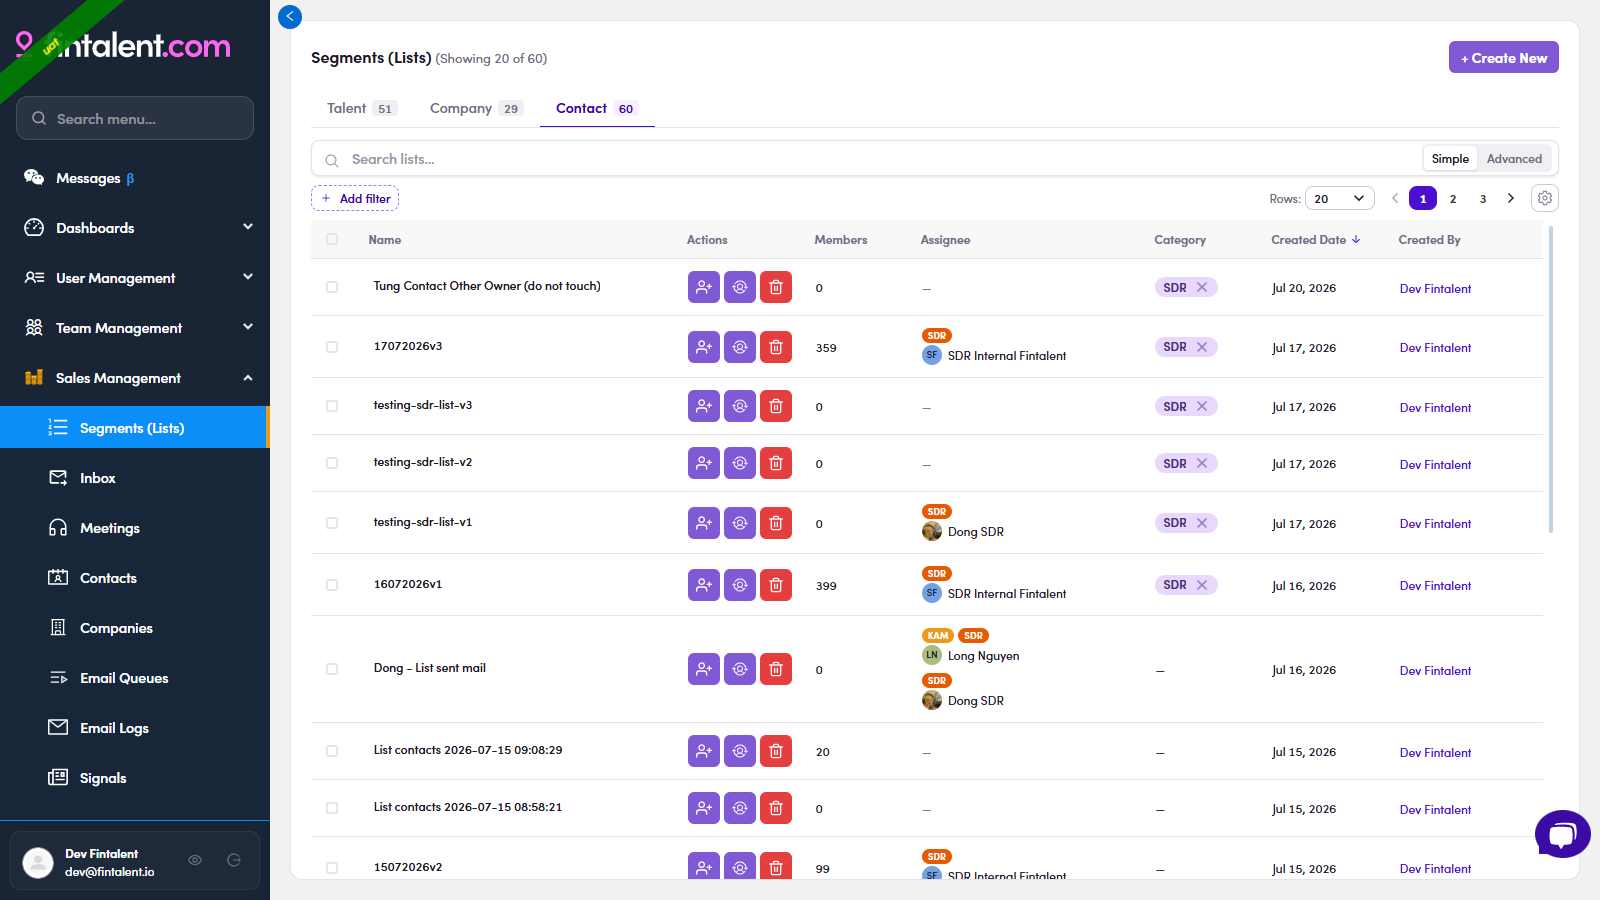
Task: Select the Dong - List sent mail checkbox
Action: pyautogui.click(x=332, y=669)
